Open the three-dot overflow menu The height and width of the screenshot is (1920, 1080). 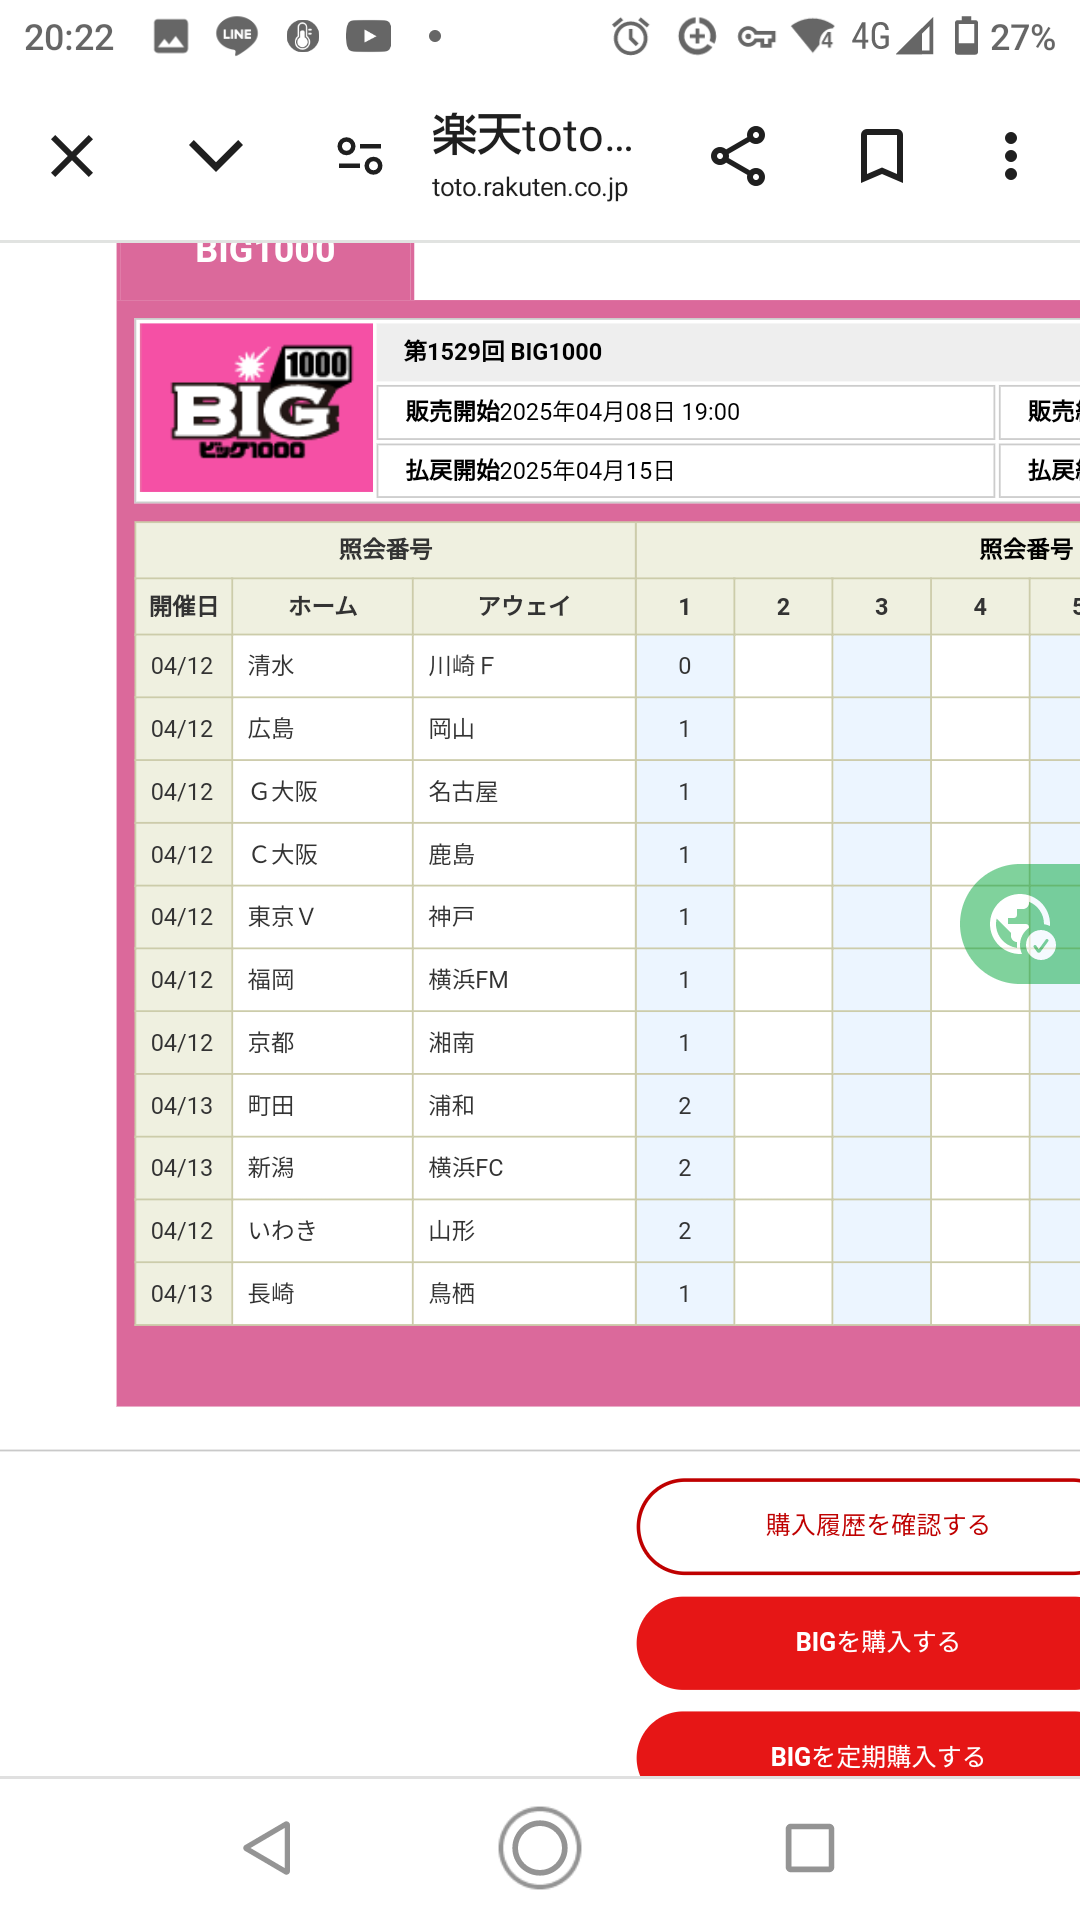1011,156
